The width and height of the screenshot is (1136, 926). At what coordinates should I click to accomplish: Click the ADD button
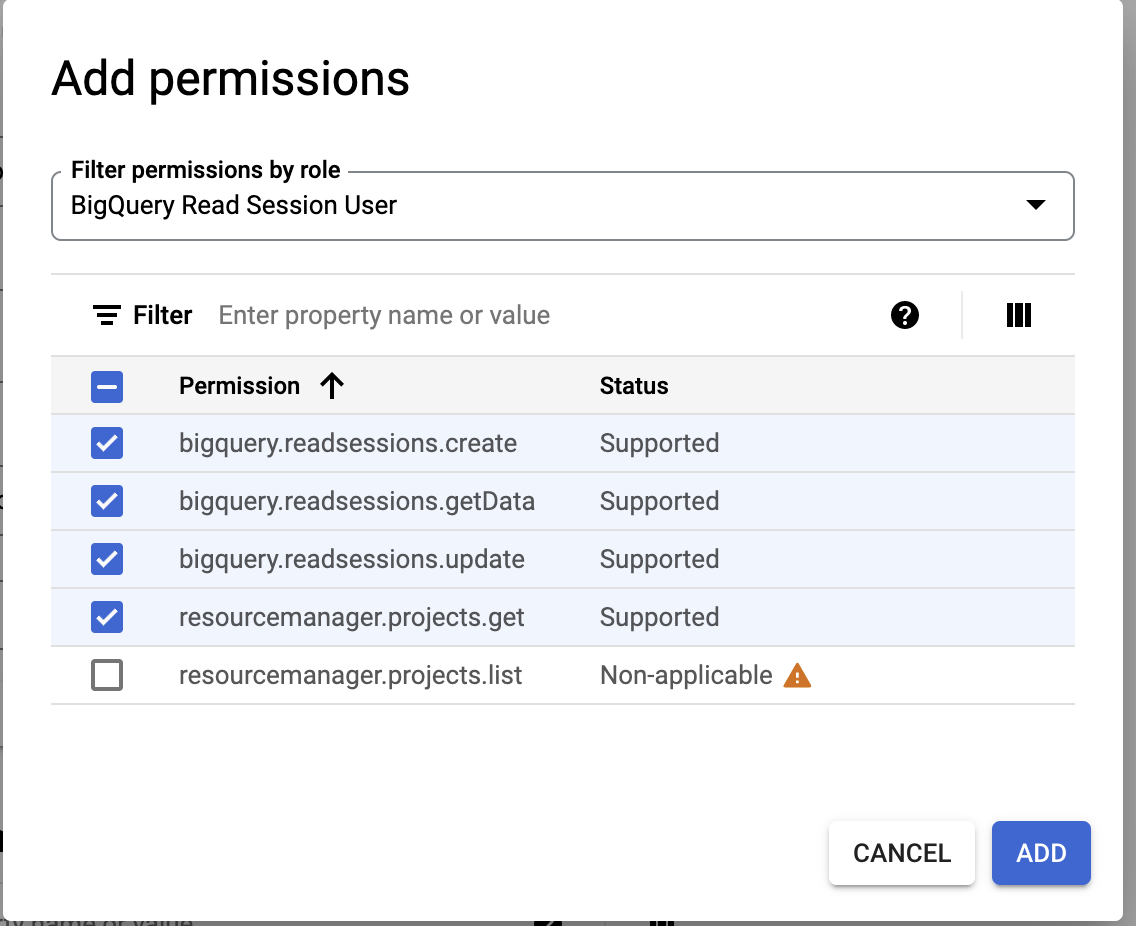tap(1040, 853)
